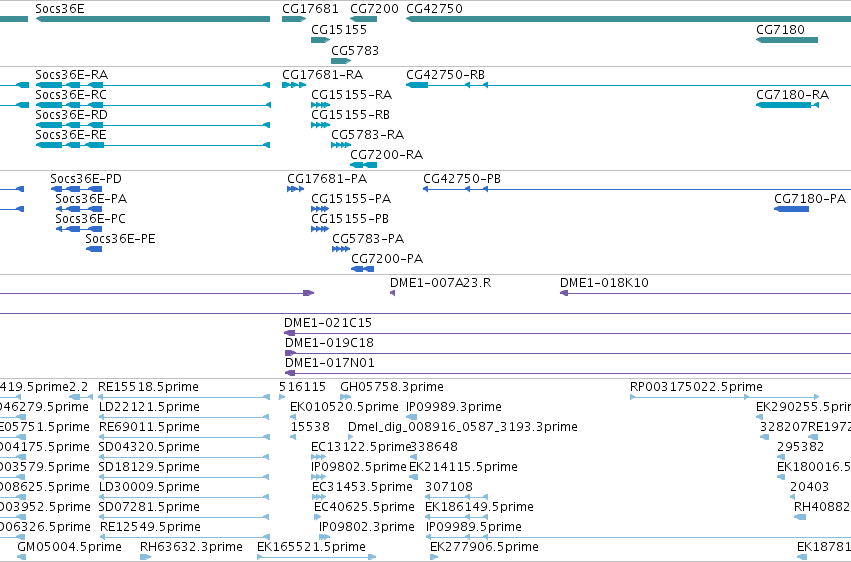Select protein Socs36E-PE
Screen dimensions: 851x562
[94, 249]
